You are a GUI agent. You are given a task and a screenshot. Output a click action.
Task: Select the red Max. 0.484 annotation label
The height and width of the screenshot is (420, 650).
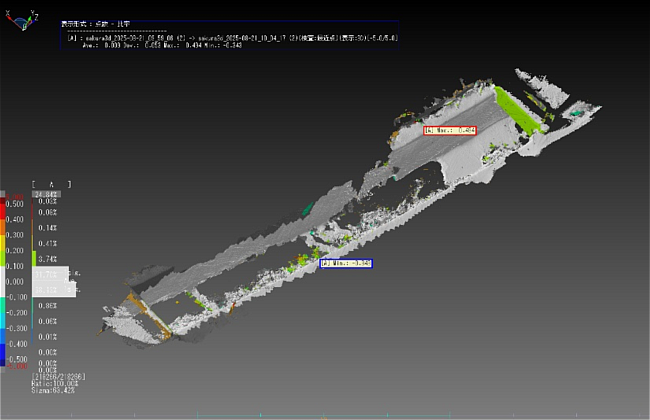coord(450,130)
